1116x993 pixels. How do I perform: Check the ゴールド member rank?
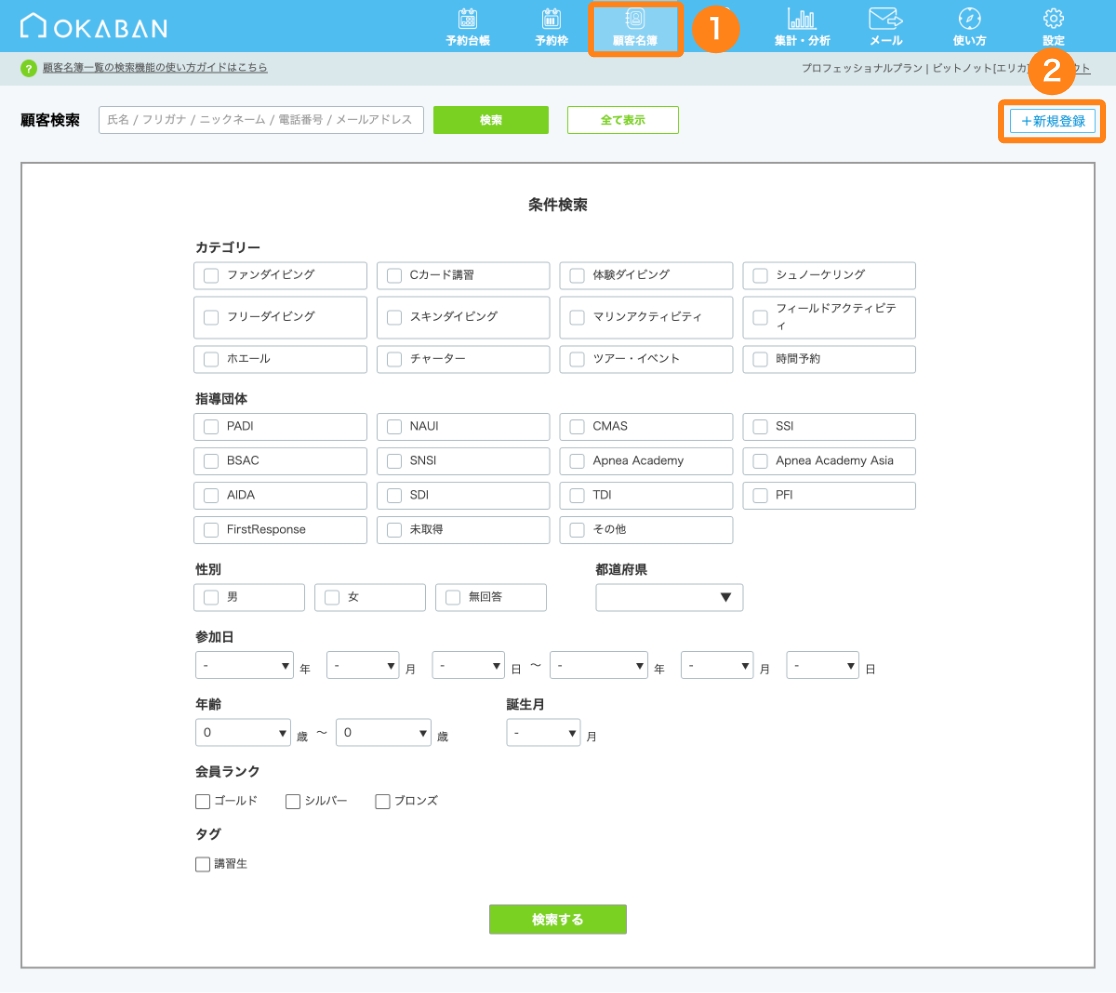[203, 802]
